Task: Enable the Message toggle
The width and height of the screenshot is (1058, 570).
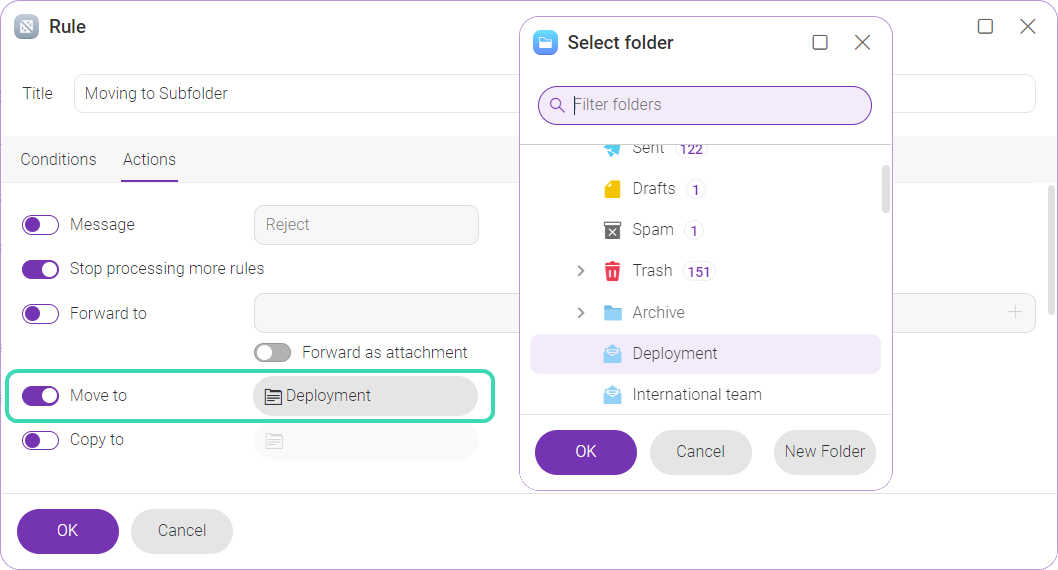Action: (x=40, y=225)
